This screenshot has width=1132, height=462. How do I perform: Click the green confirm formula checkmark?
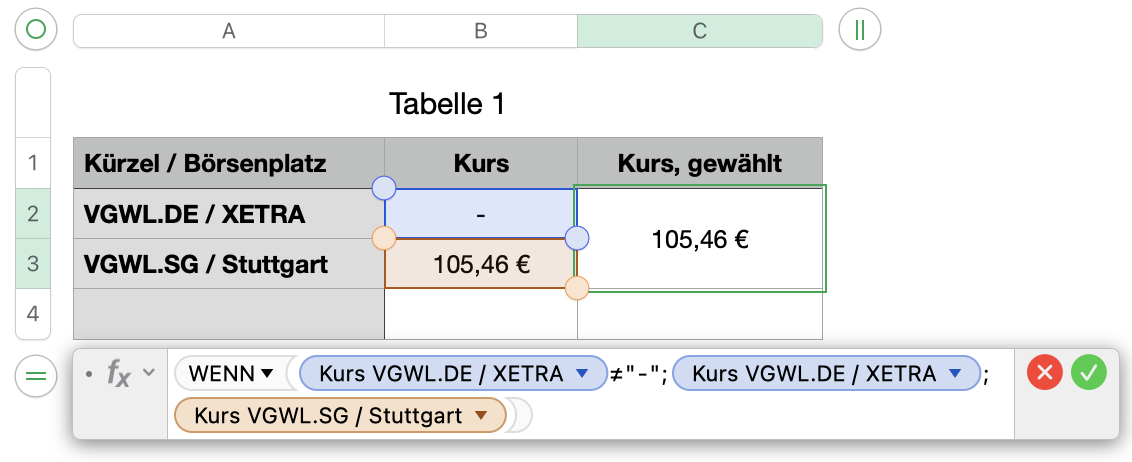tap(1089, 373)
